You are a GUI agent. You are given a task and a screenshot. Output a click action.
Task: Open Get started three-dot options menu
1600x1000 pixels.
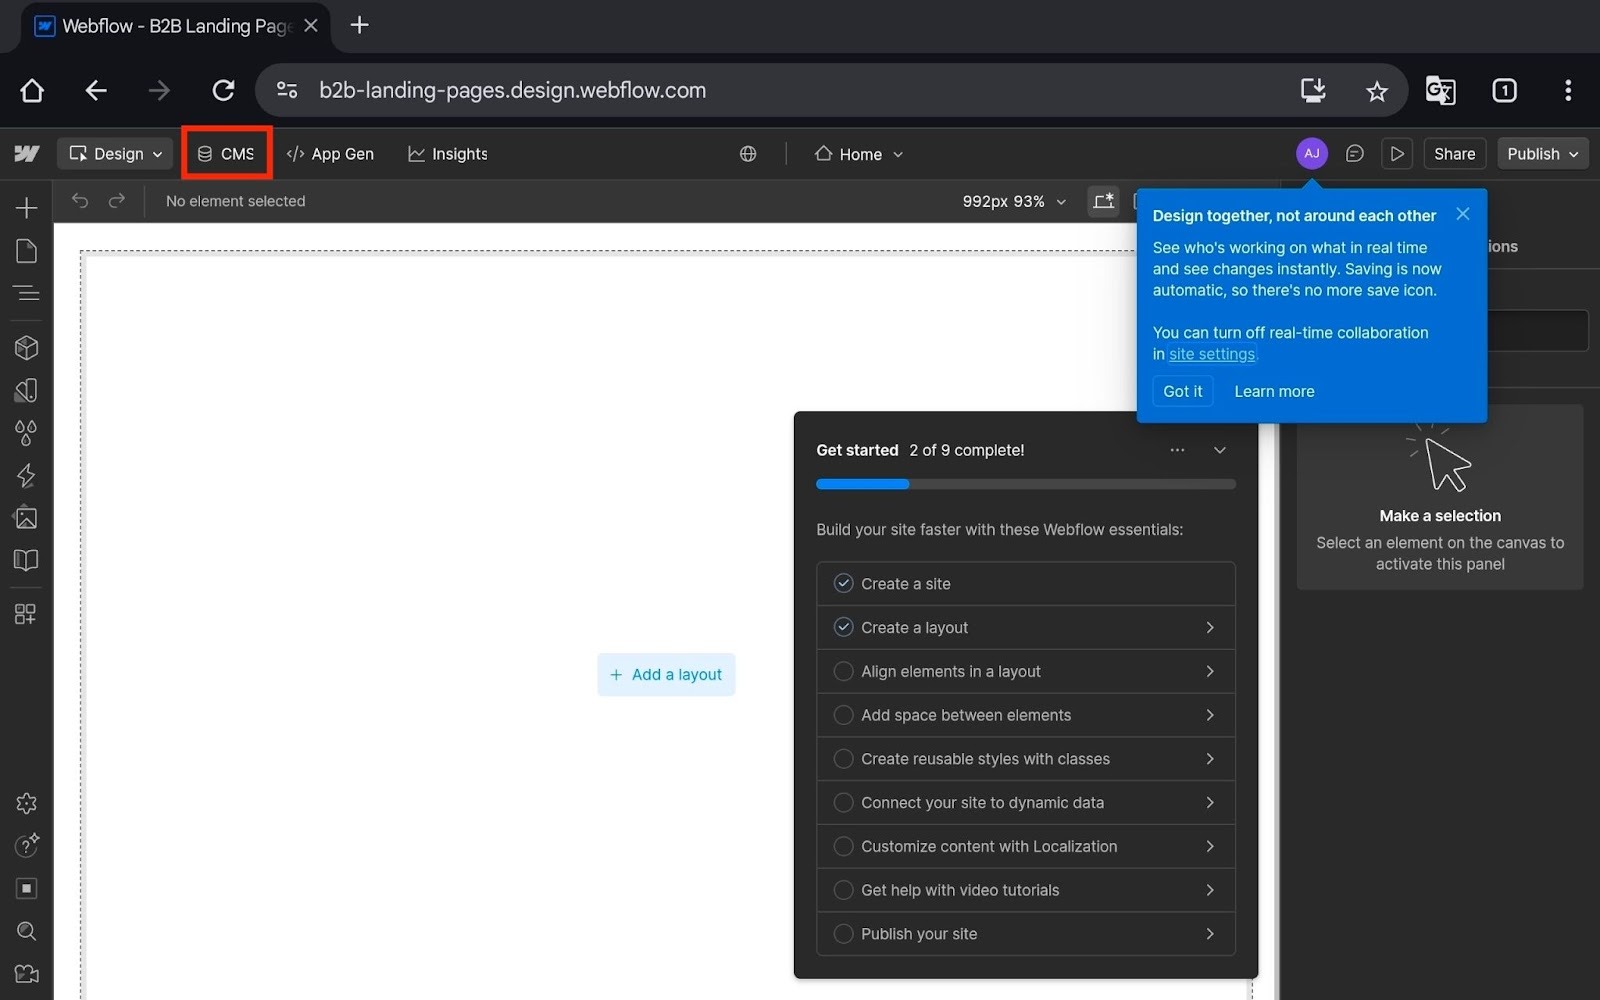coord(1177,450)
